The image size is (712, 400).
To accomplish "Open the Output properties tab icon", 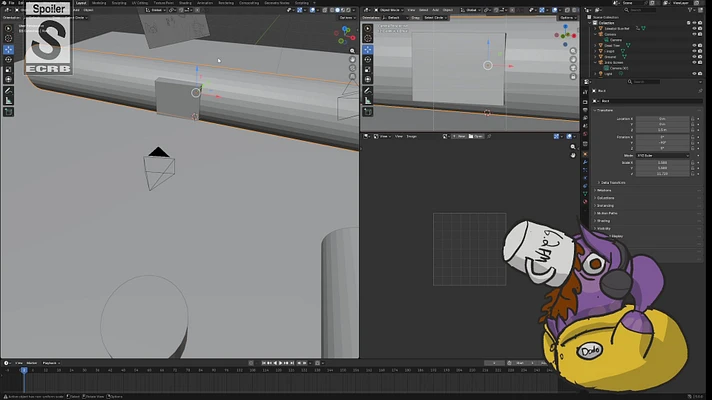I will pyautogui.click(x=585, y=110).
